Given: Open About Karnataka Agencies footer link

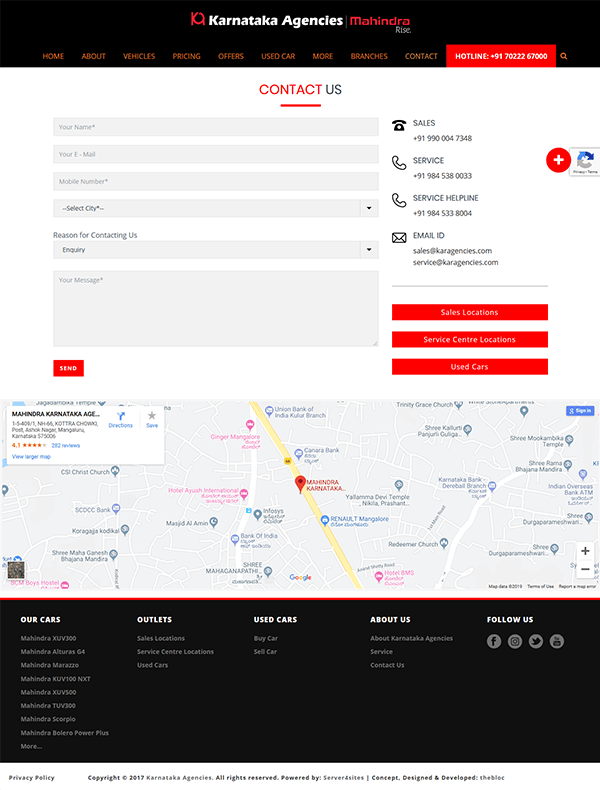Looking at the screenshot, I should point(412,638).
